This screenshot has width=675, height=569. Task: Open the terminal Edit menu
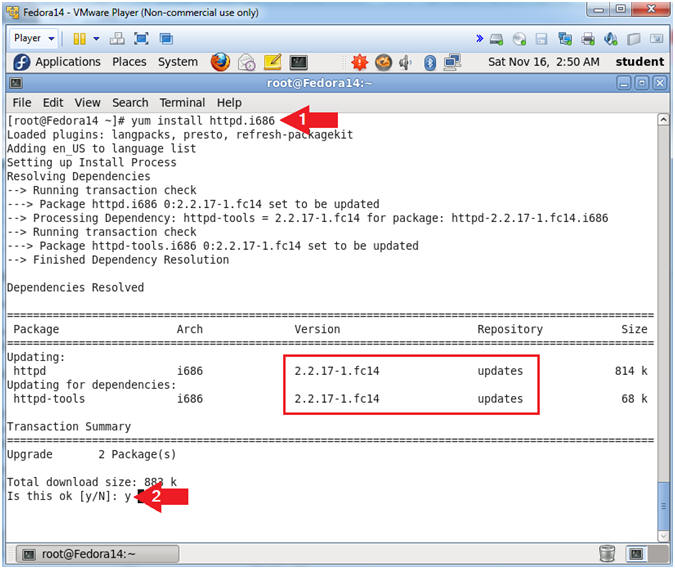point(53,103)
